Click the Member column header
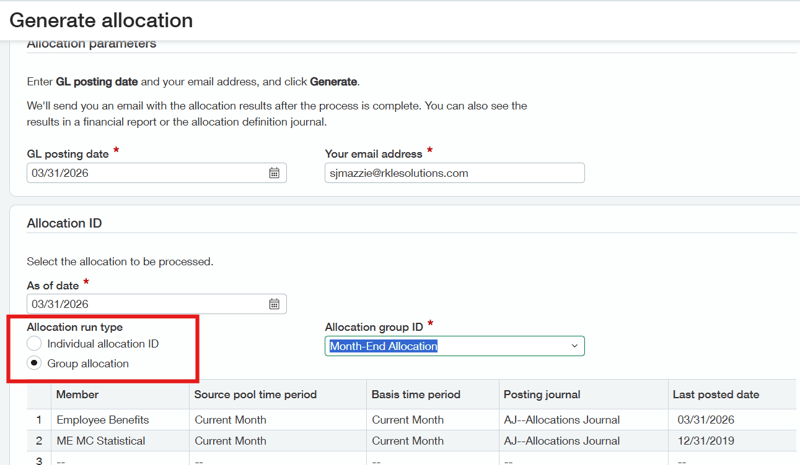The width and height of the screenshot is (800, 465). 77,394
